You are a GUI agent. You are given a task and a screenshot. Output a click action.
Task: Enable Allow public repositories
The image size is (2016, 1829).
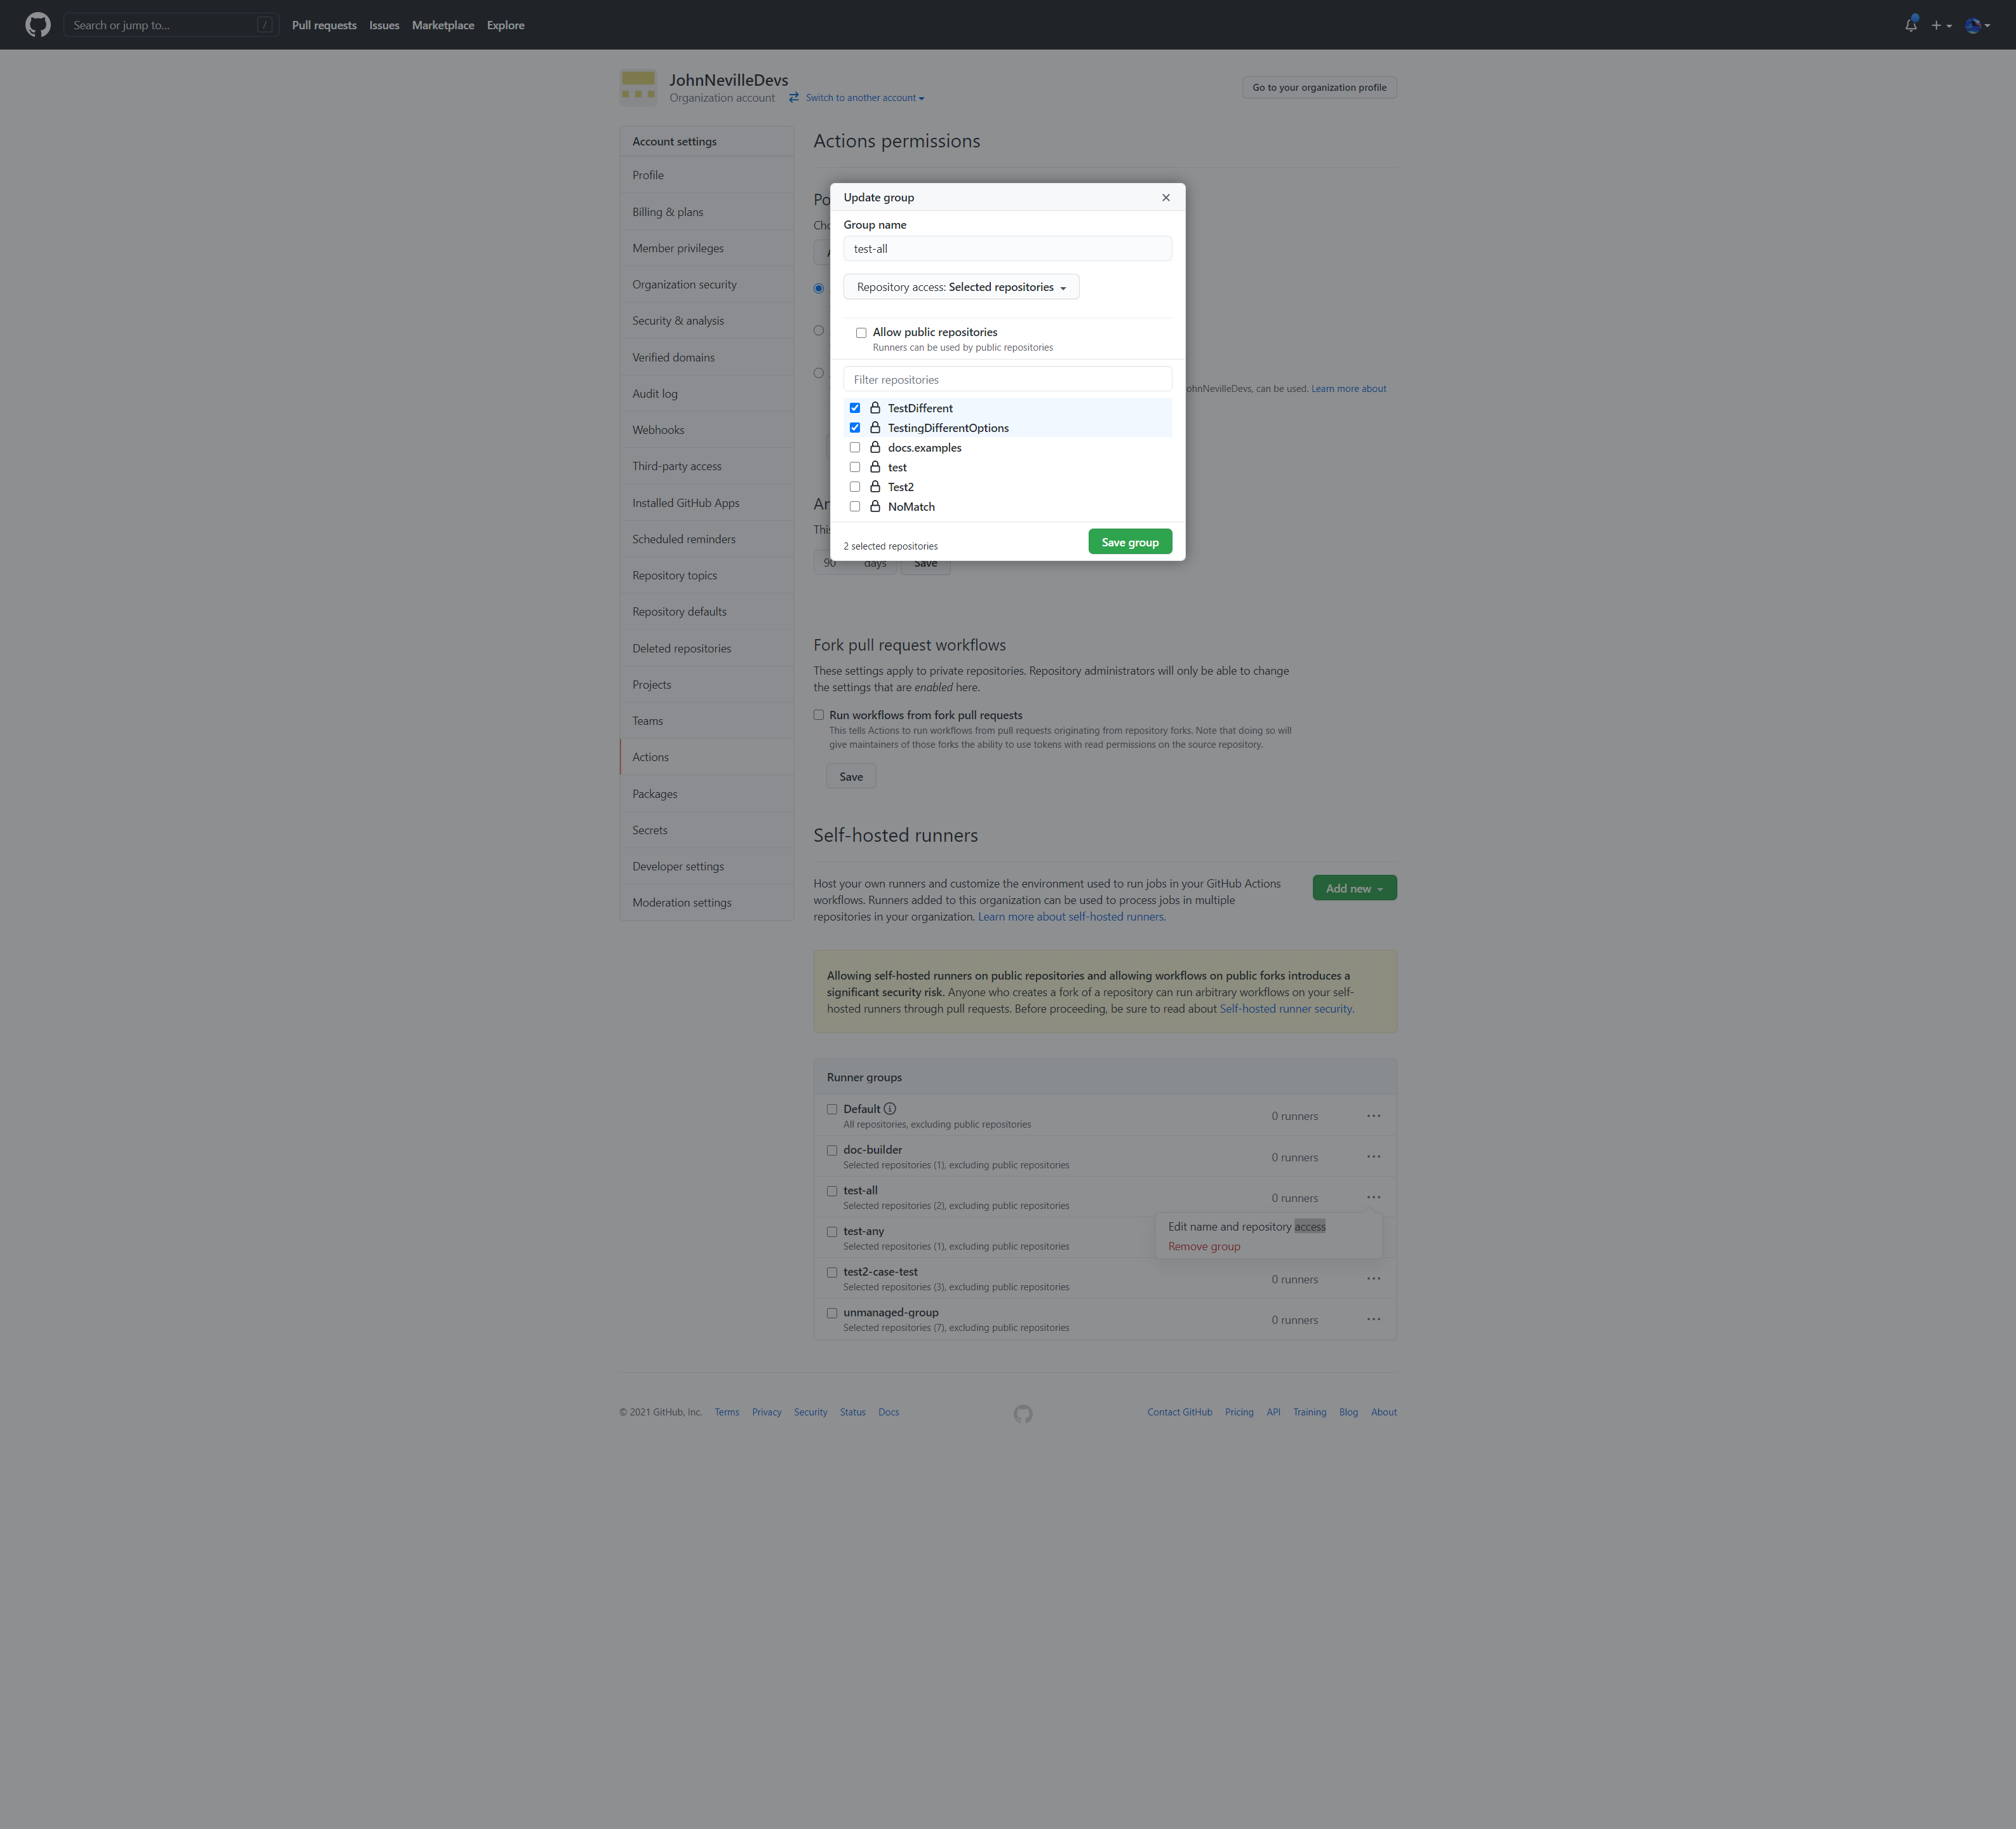pyautogui.click(x=861, y=333)
